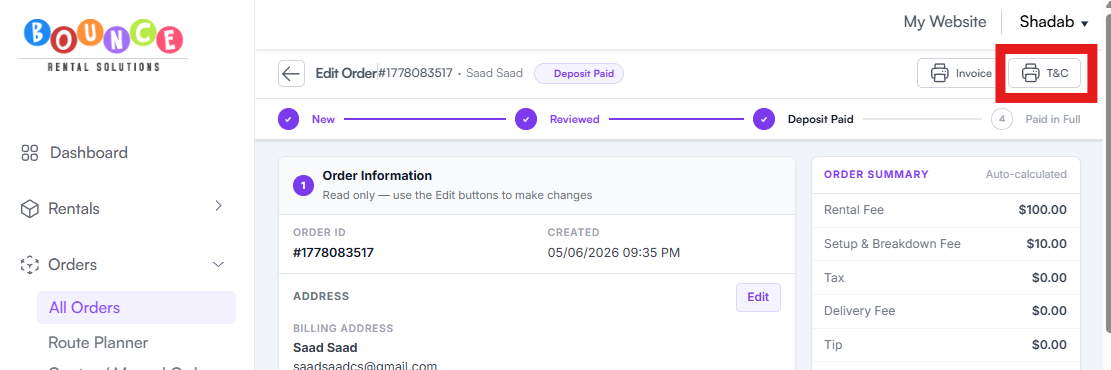
Task: Expand the Rentals submenu chevron
Action: [x=218, y=206]
